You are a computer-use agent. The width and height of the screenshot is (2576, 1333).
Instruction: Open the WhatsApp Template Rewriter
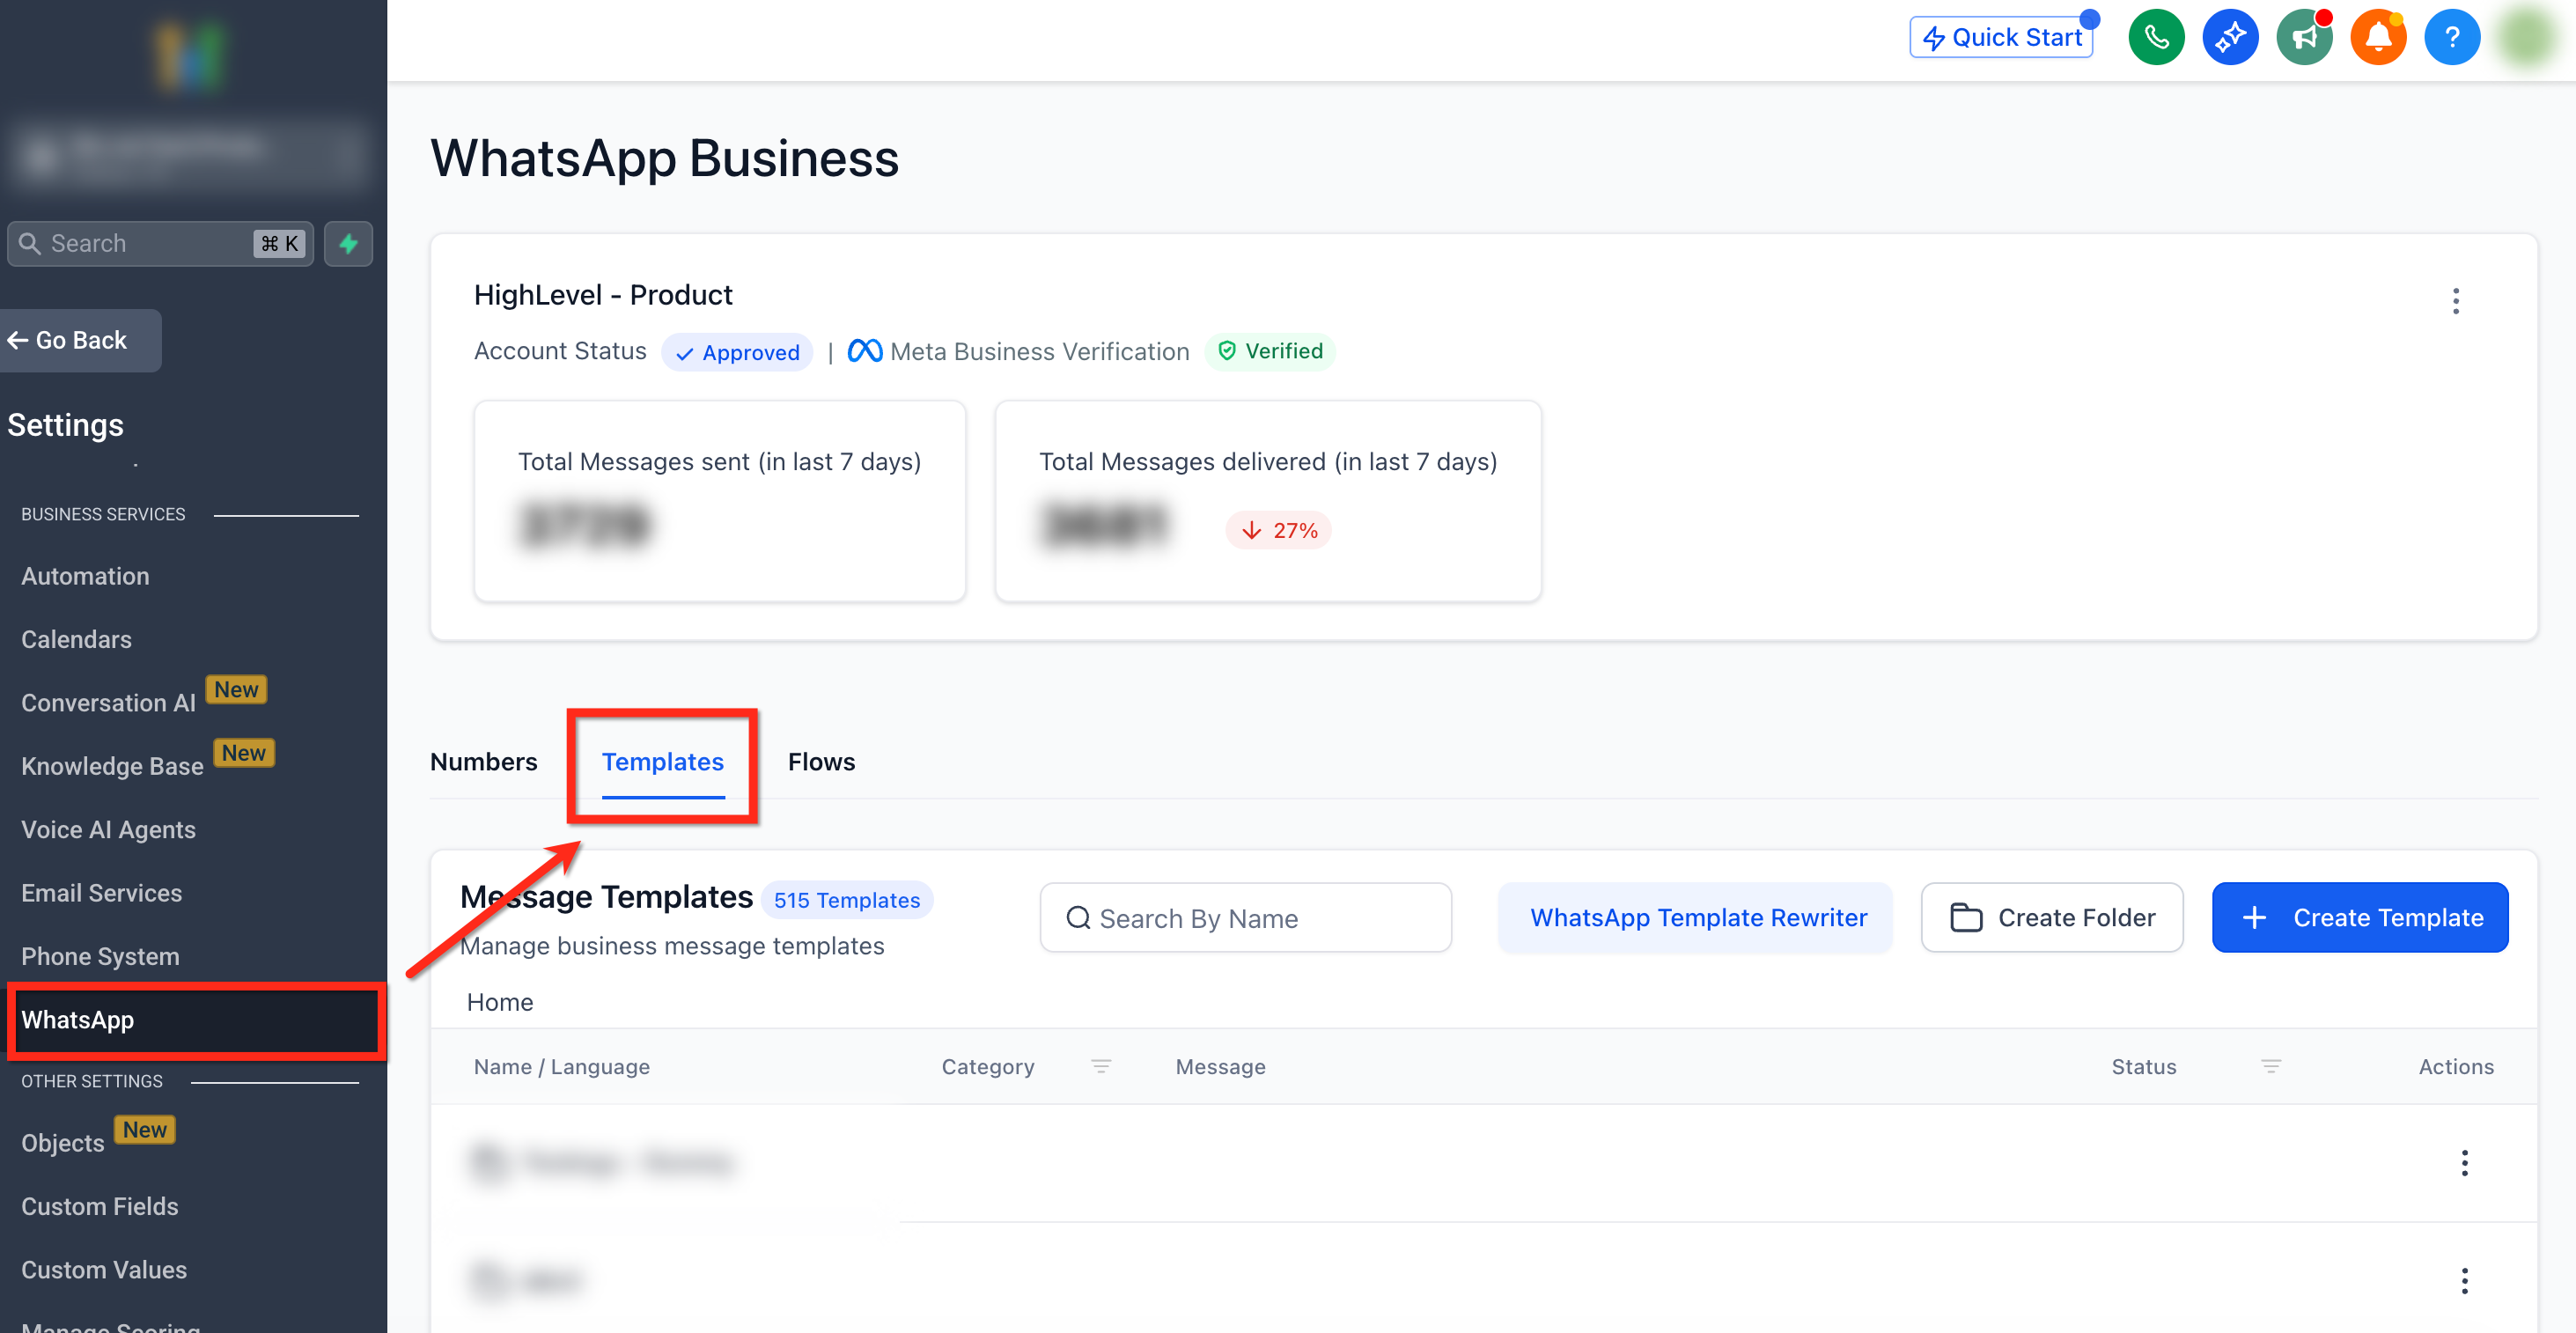point(1697,917)
